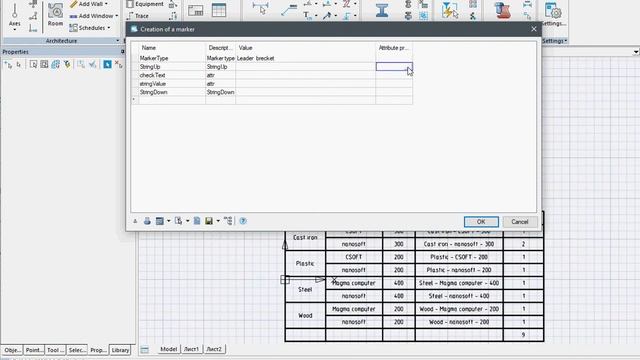
Task: Switch to the Лист2 layout tab
Action: 214,349
